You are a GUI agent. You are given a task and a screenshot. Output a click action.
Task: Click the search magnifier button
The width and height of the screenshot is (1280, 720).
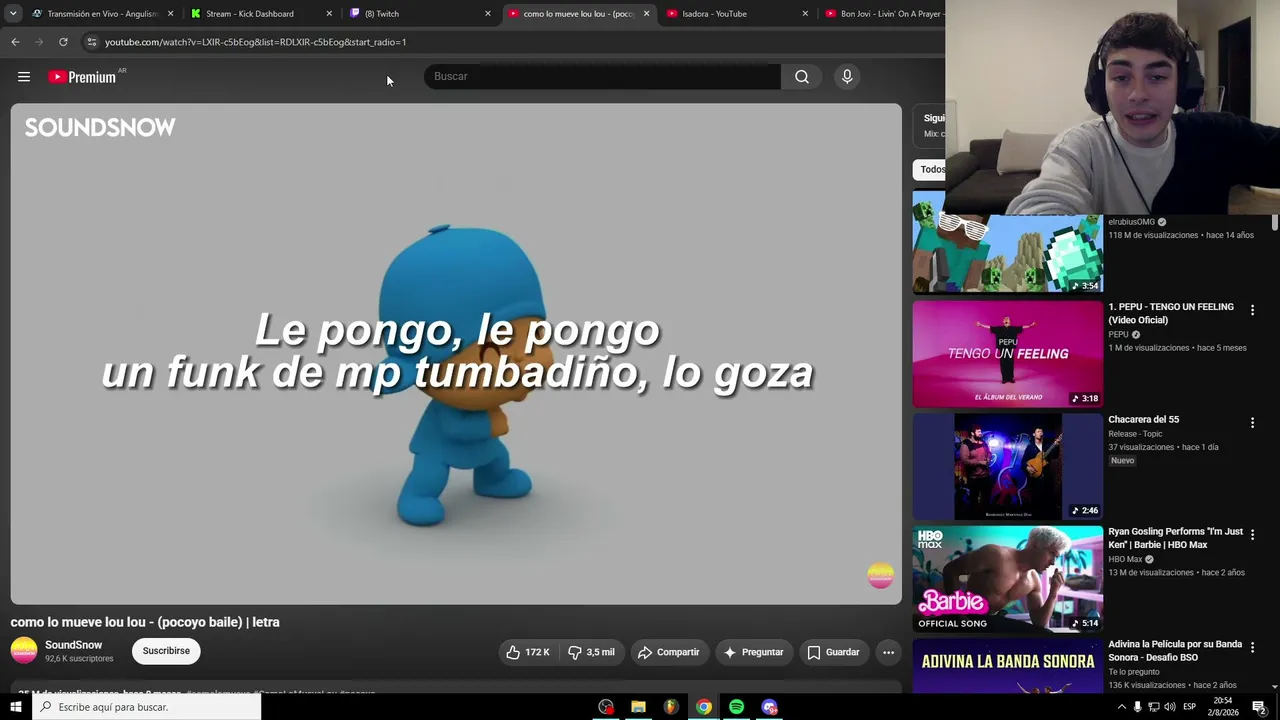pyautogui.click(x=802, y=77)
